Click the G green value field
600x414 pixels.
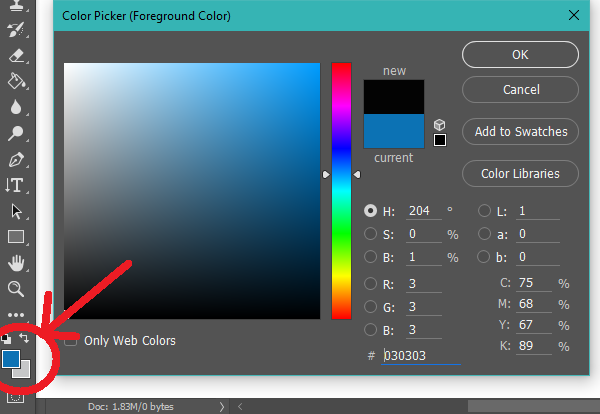click(x=424, y=307)
